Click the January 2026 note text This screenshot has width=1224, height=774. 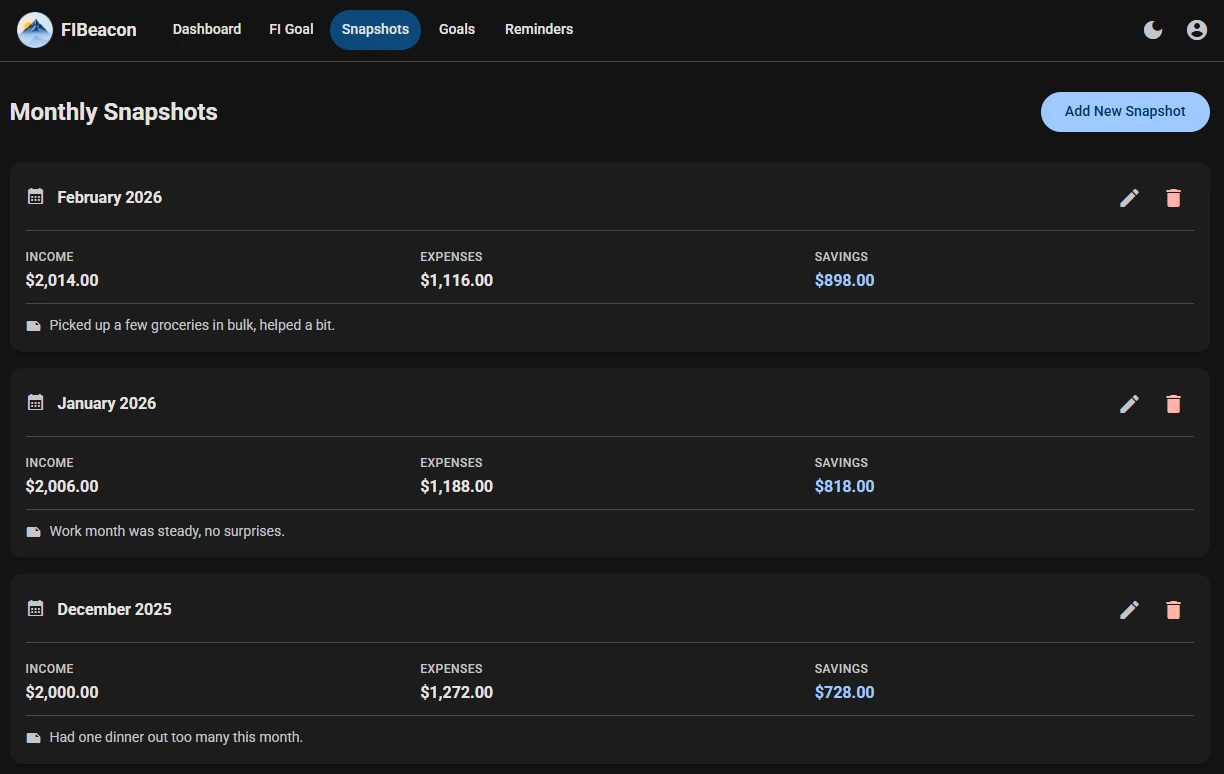(167, 531)
